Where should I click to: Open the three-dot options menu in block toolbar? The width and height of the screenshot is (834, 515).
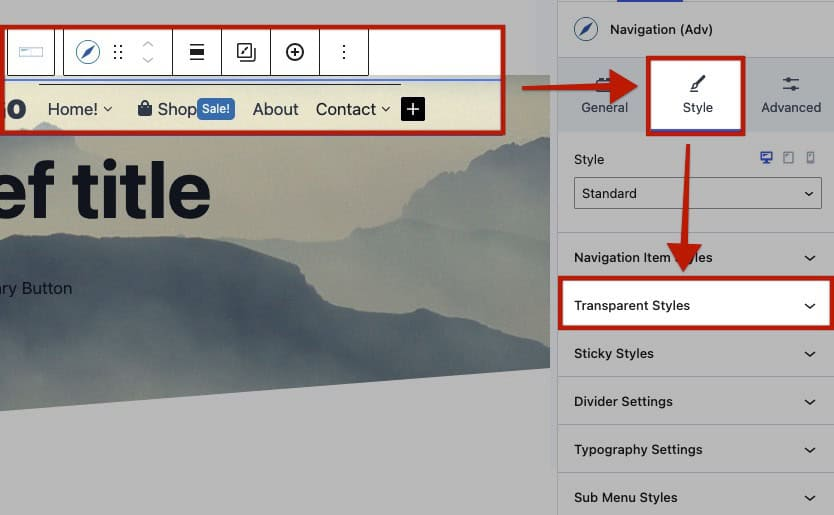(x=344, y=52)
